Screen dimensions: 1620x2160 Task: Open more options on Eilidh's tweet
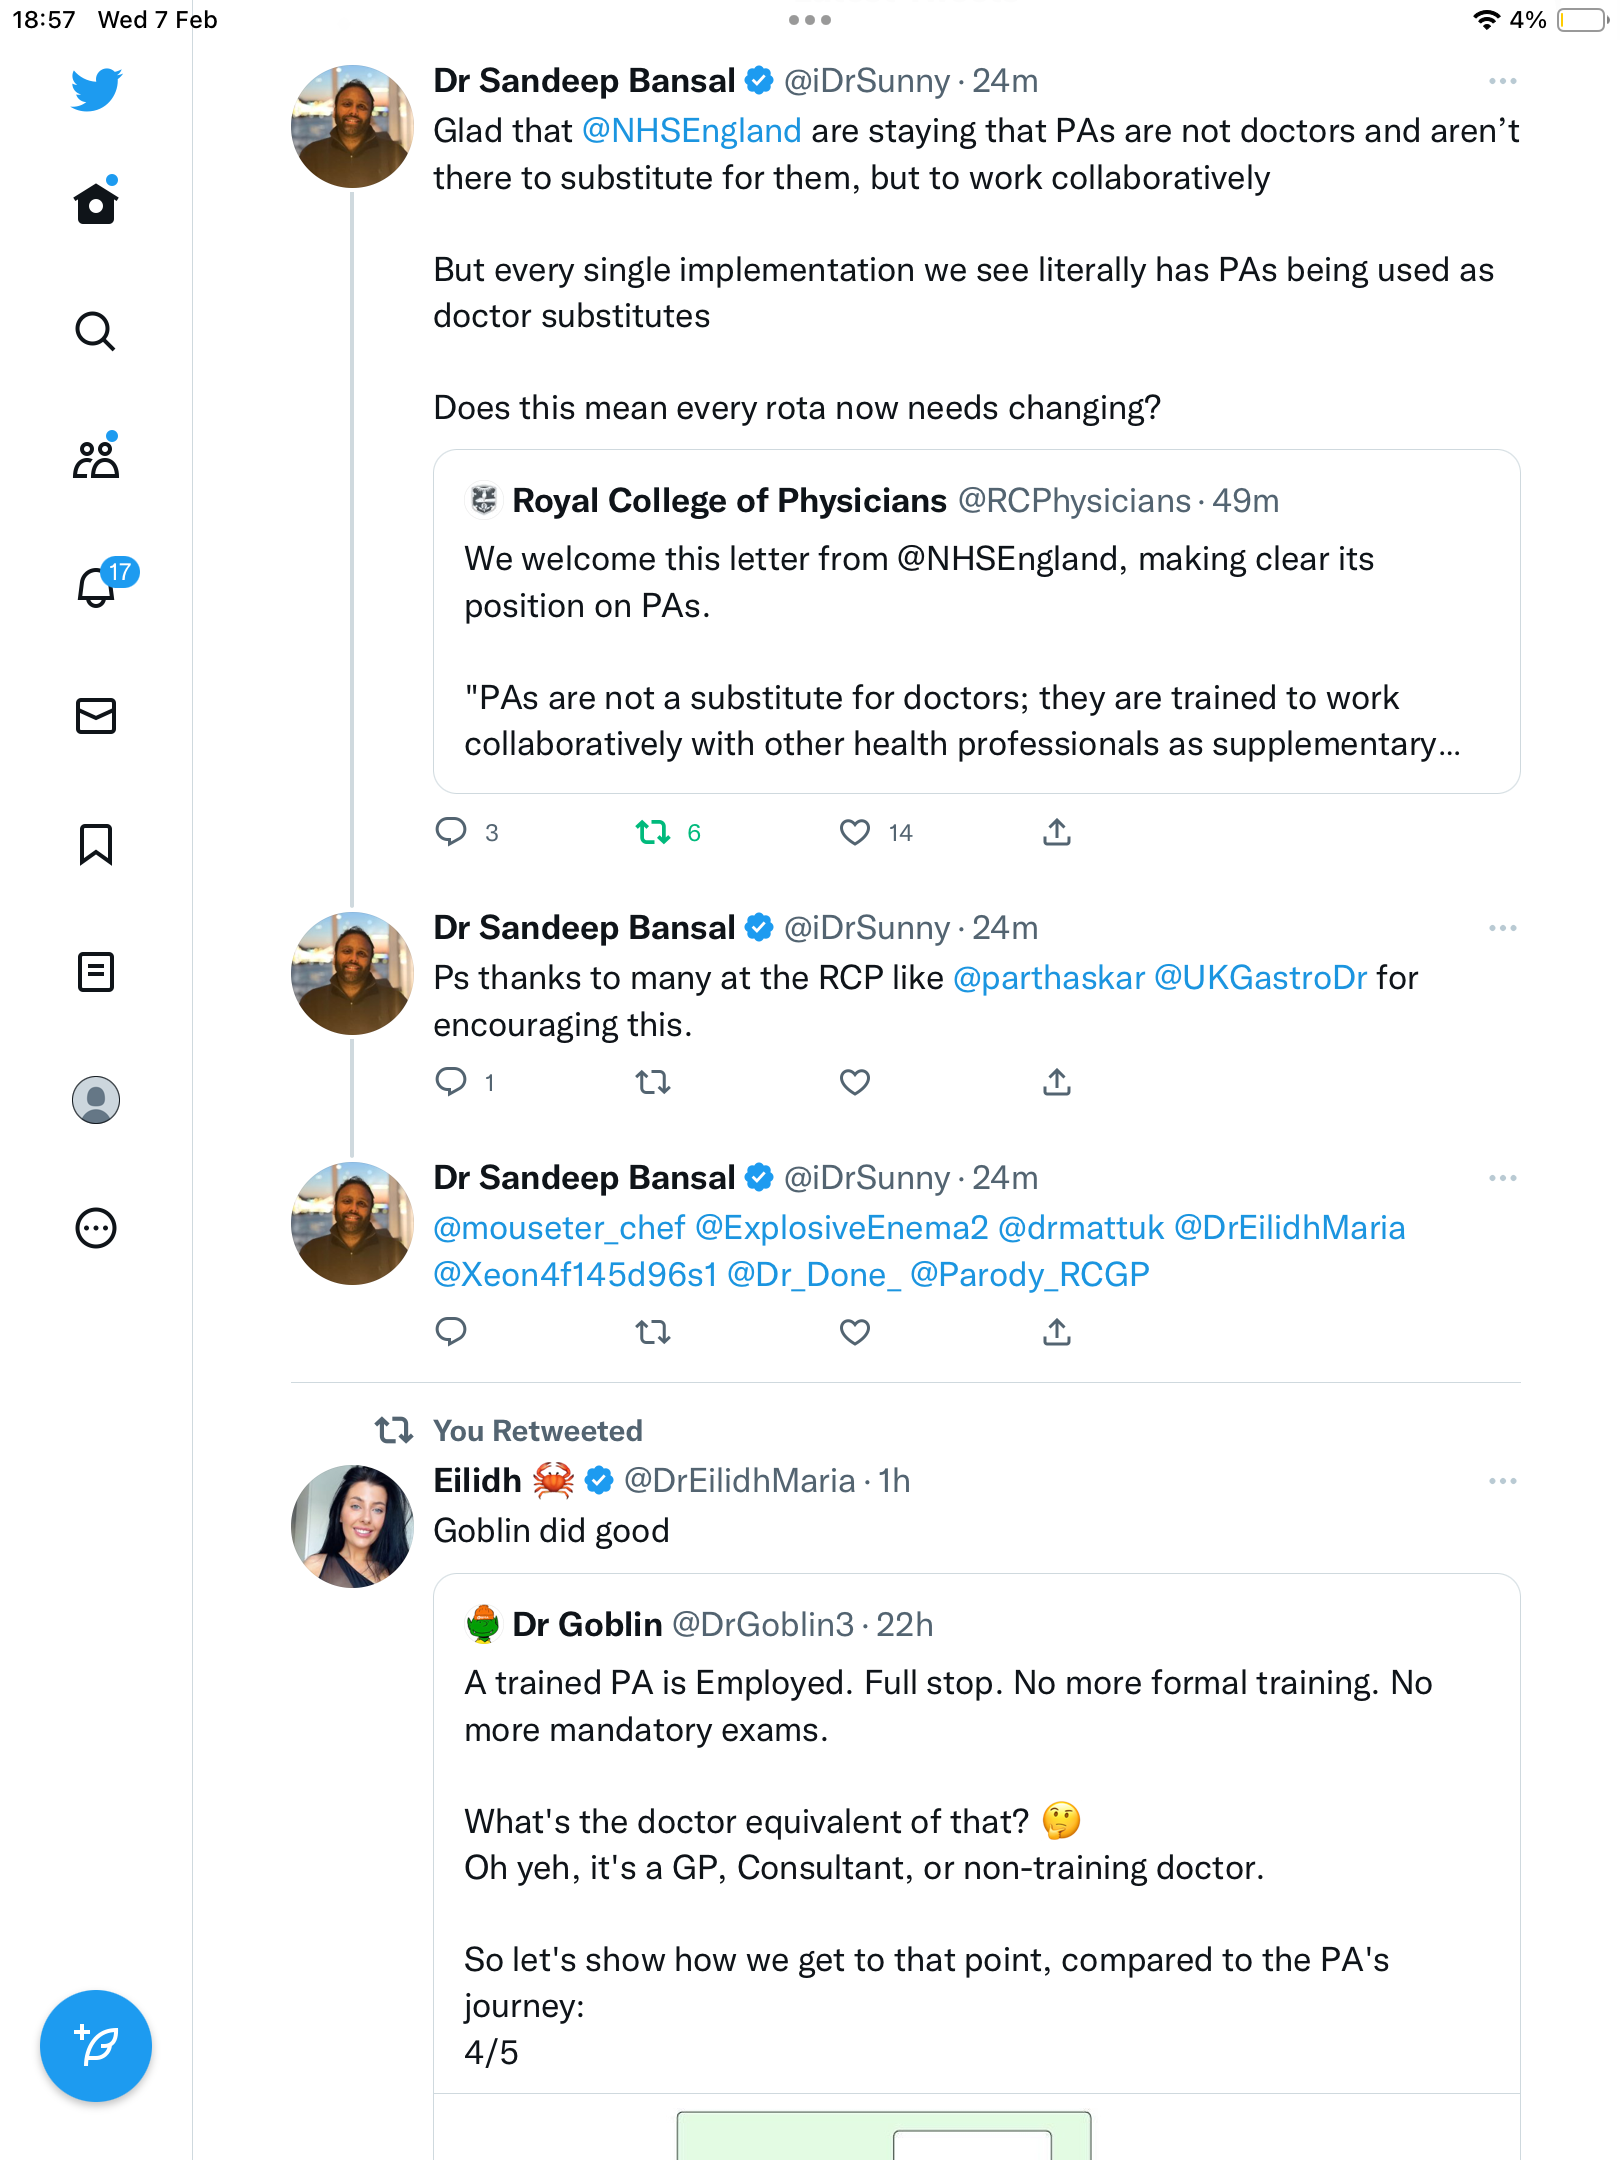tap(1502, 1481)
